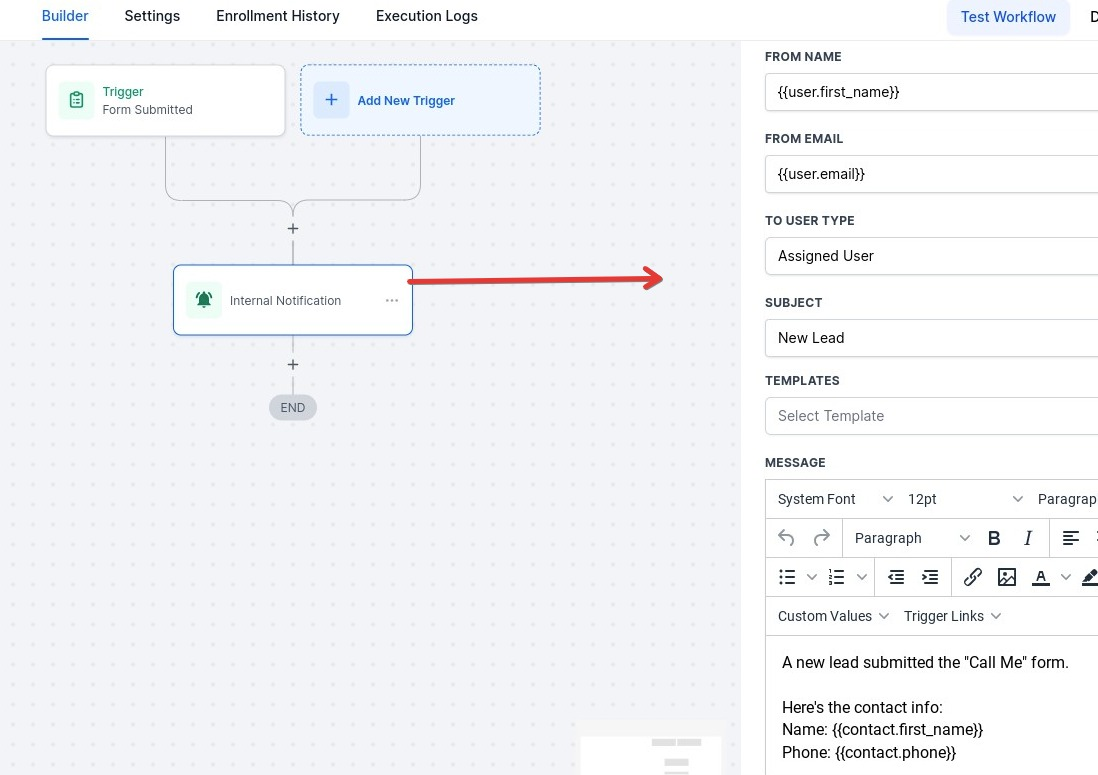Apply a bulleted list

787,577
